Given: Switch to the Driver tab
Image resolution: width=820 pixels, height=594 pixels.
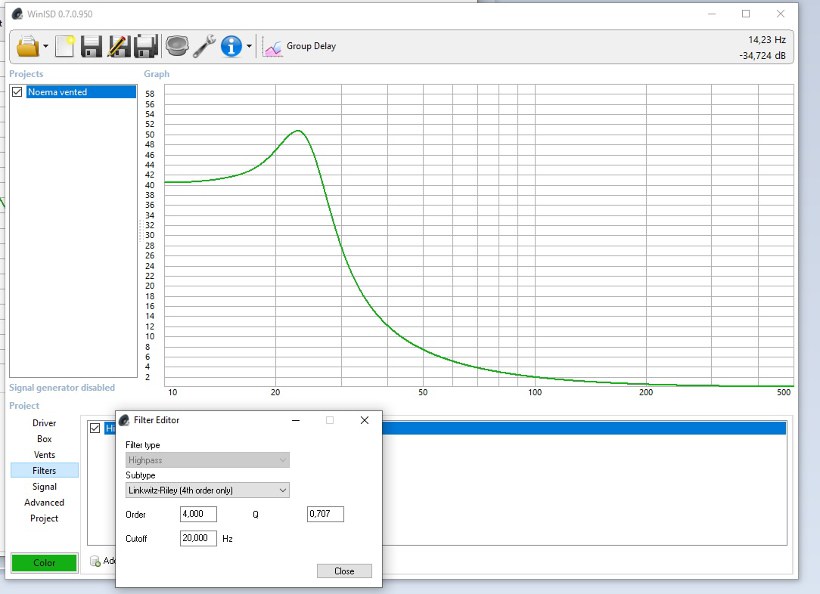Looking at the screenshot, I should coord(44,423).
